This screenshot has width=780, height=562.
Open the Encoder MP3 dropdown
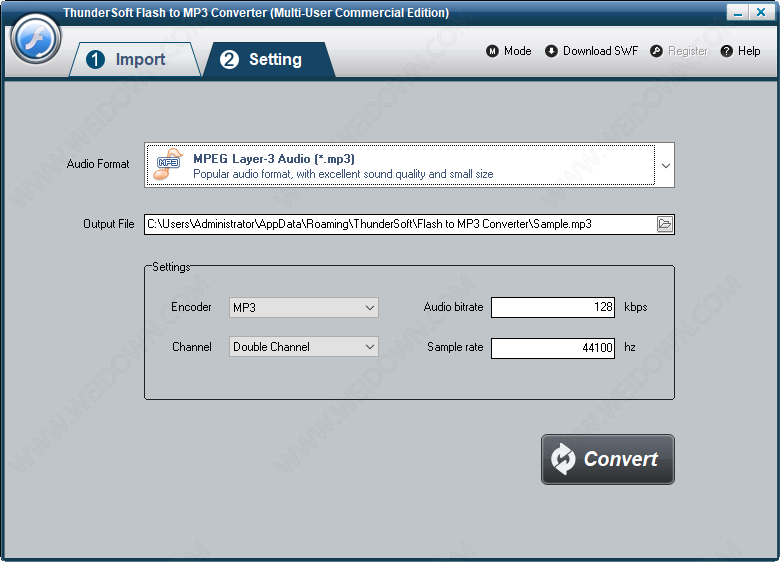303,307
